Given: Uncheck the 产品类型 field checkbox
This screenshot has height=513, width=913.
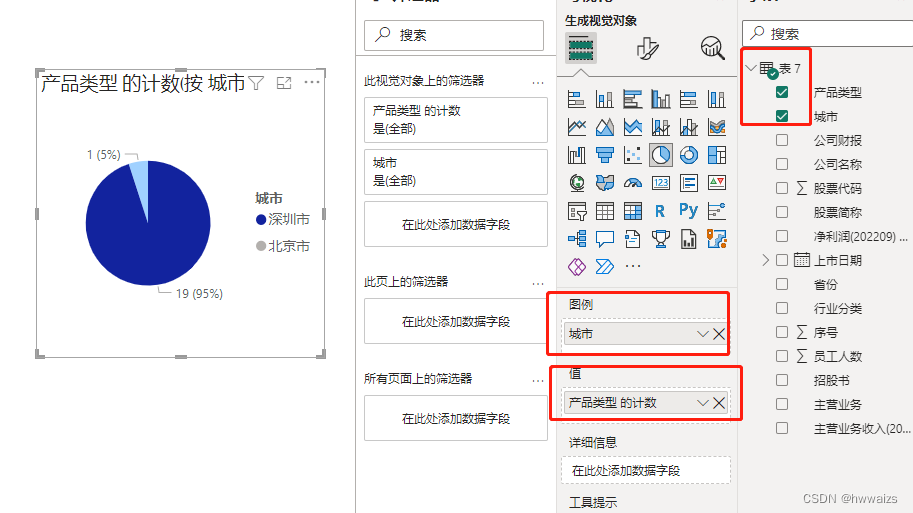Looking at the screenshot, I should [x=782, y=92].
